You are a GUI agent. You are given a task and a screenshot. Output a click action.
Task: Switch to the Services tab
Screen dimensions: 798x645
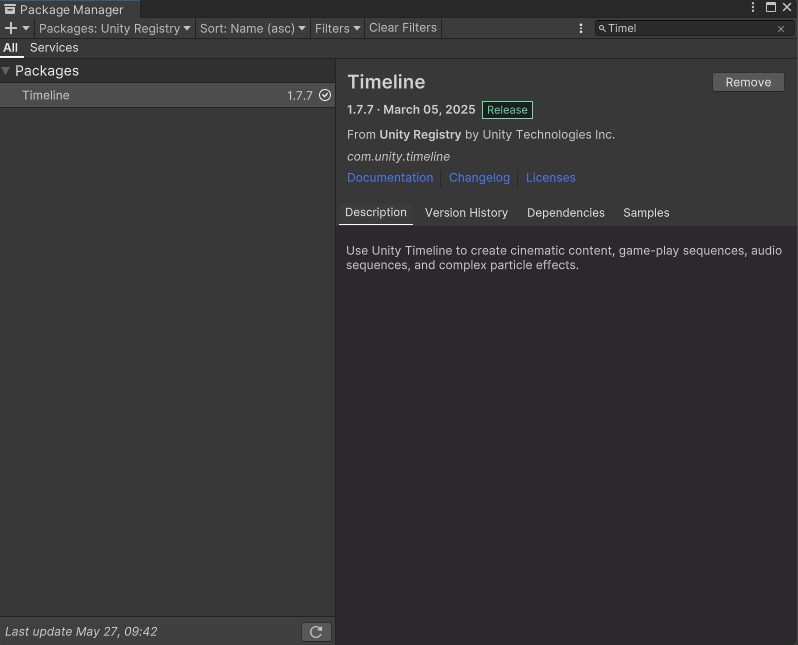tap(54, 48)
